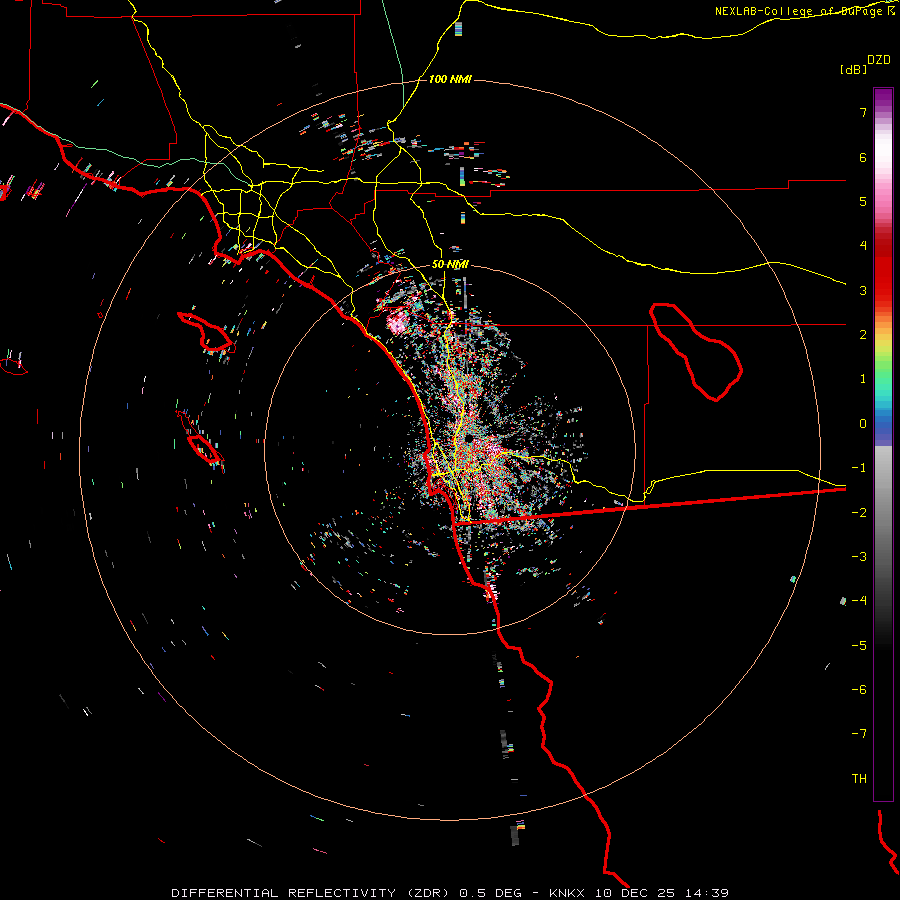Viewport: 900px width, 900px height.
Task: Click the -2 tick label on color scale
Action: click(859, 512)
